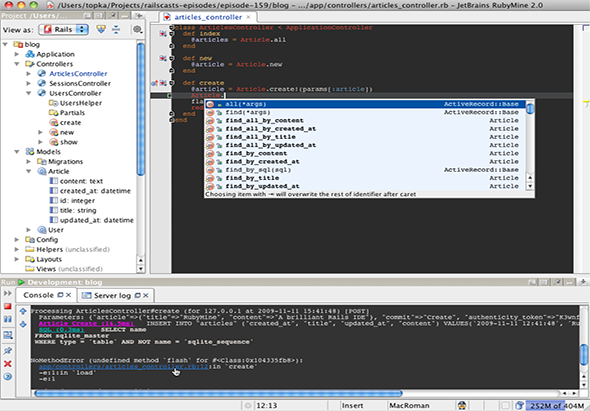Click the up arrow in console gutter

point(23,311)
